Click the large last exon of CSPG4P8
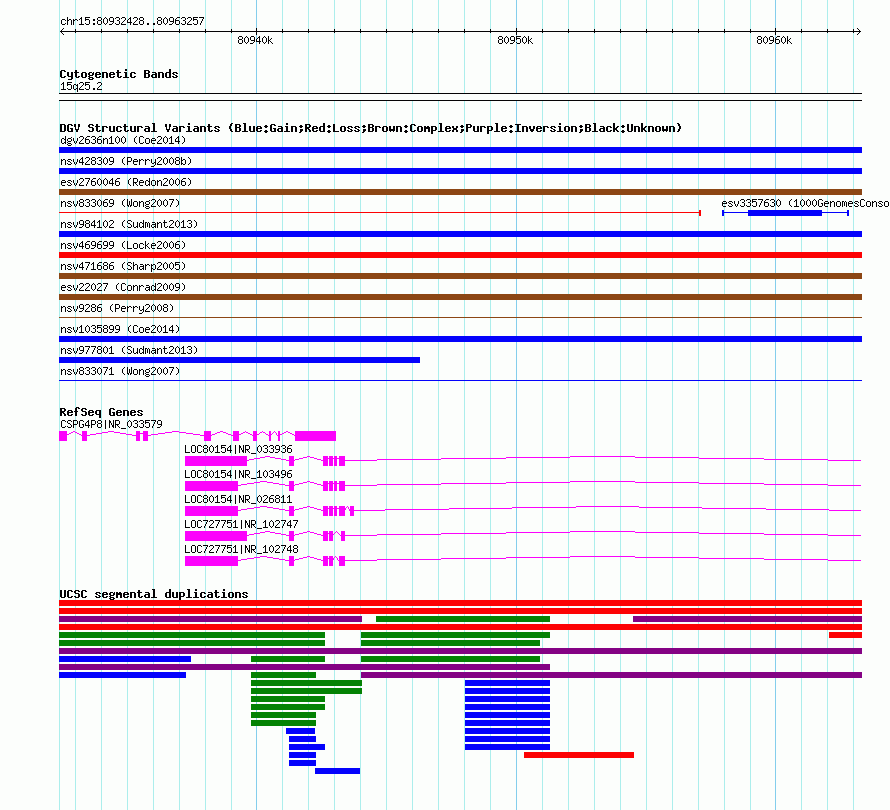The height and width of the screenshot is (810, 890). pyautogui.click(x=316, y=436)
